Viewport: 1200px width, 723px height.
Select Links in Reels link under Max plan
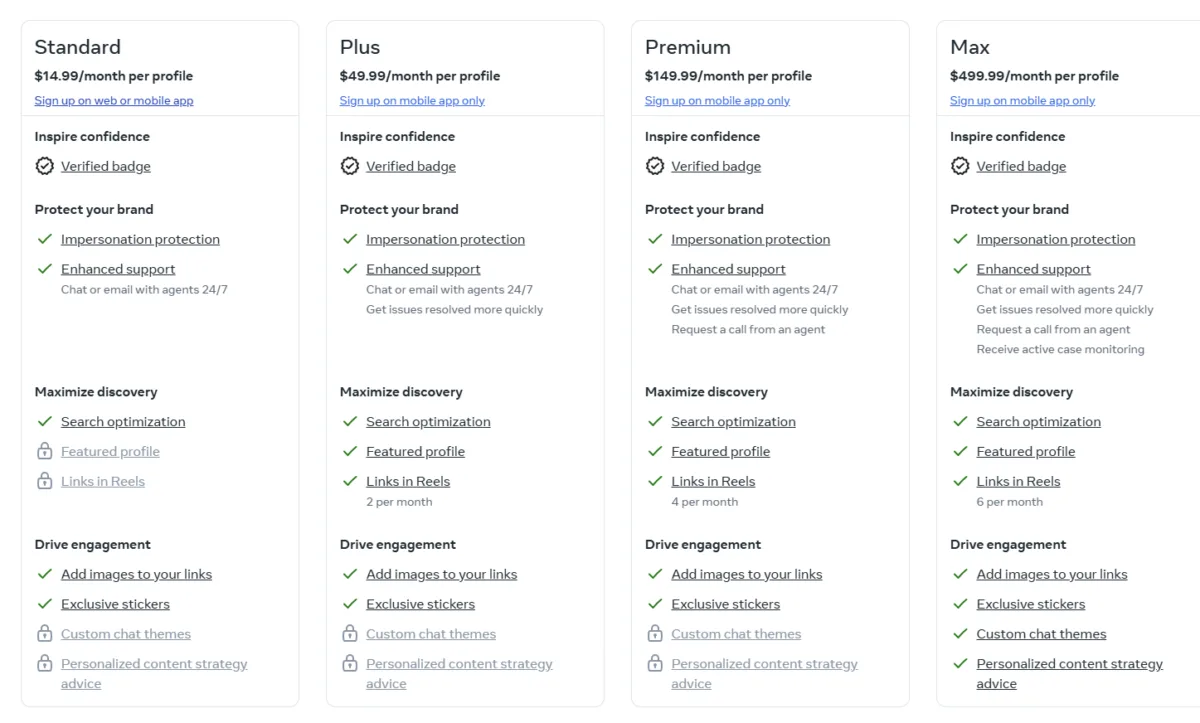point(1018,481)
